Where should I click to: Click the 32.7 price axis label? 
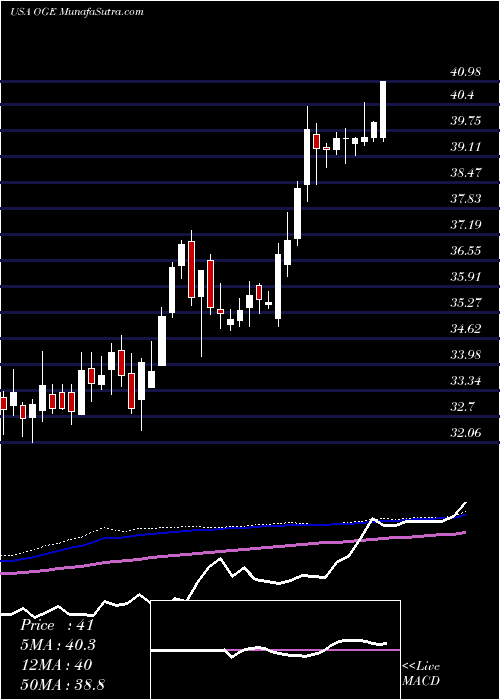[461, 406]
